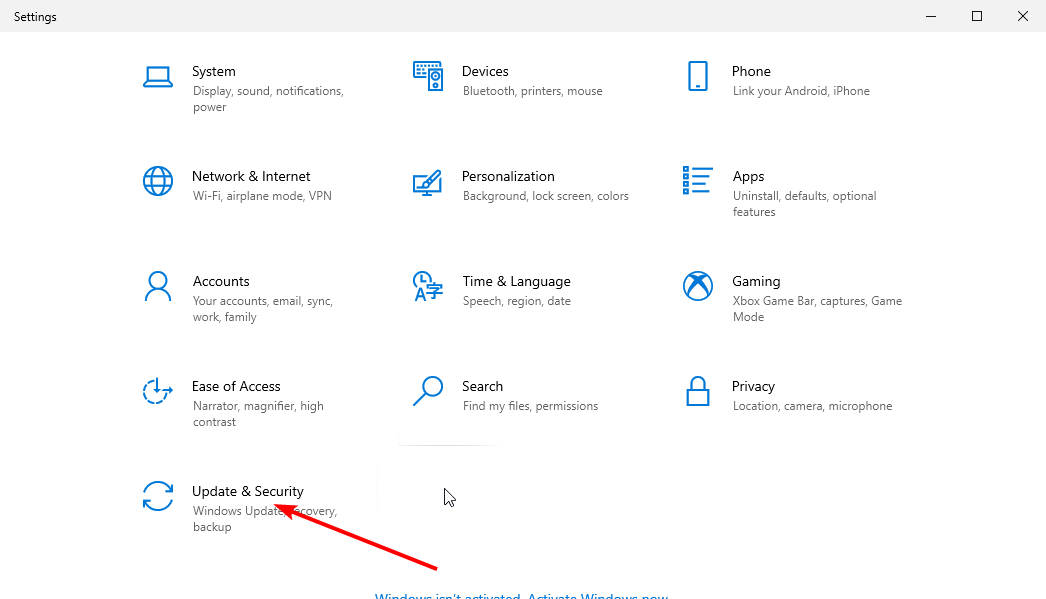Open the Ease of Access icon
The height and width of the screenshot is (599, 1046).
[158, 392]
